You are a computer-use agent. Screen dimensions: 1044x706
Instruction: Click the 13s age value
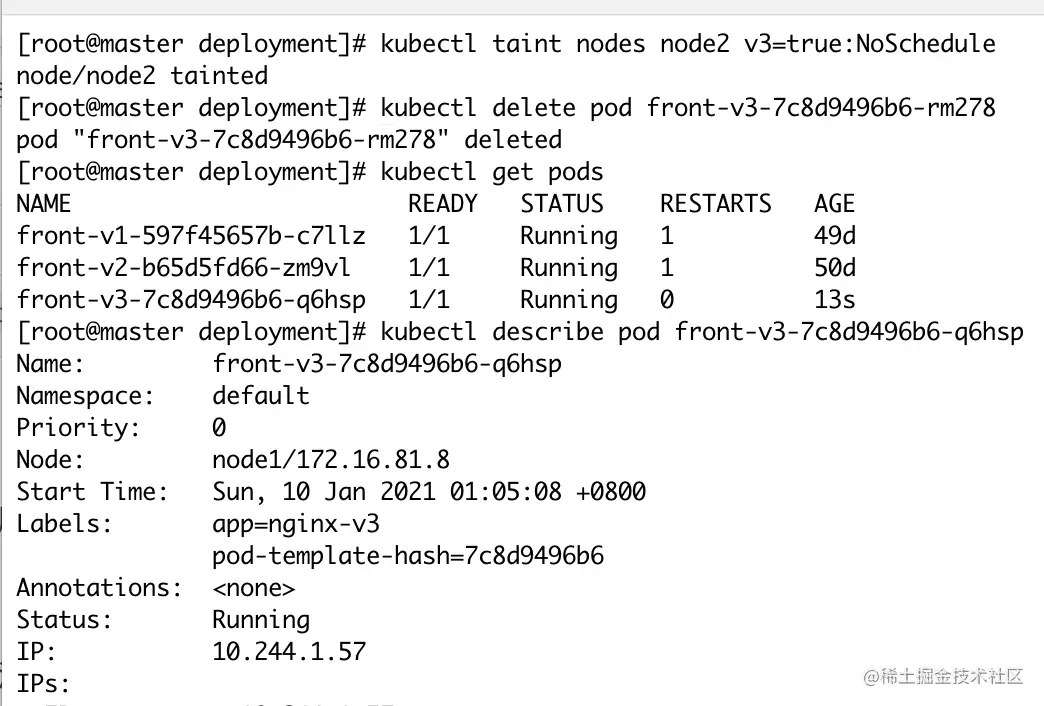click(835, 300)
